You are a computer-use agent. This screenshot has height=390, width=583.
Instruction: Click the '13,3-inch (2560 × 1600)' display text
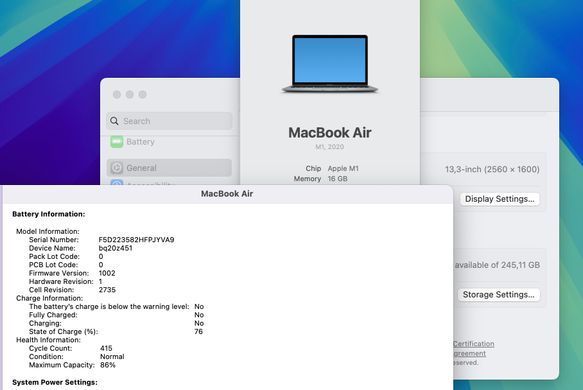coord(492,169)
